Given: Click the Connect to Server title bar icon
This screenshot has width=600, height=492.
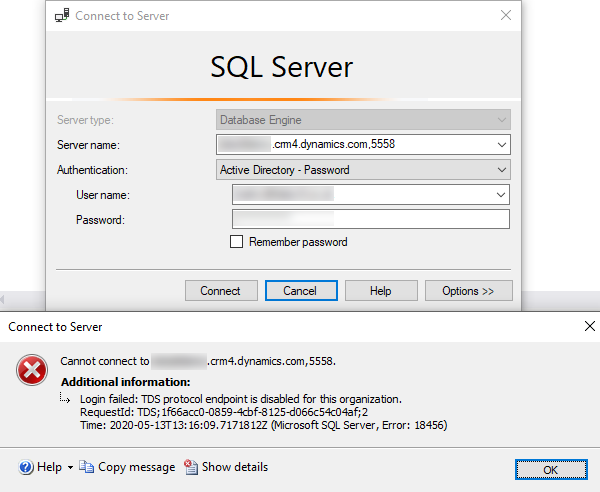Looking at the screenshot, I should click(63, 15).
